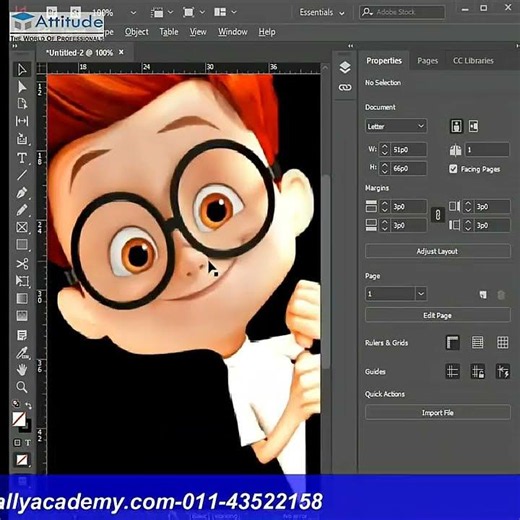
Task: Open the Help menu
Action: coord(267,32)
